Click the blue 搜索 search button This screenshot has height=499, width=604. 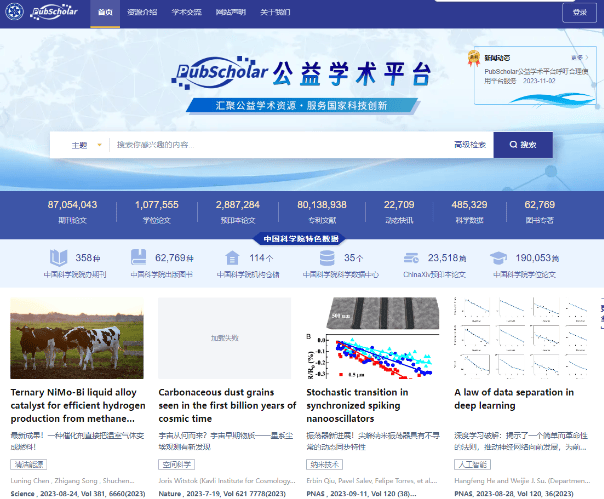coord(523,145)
